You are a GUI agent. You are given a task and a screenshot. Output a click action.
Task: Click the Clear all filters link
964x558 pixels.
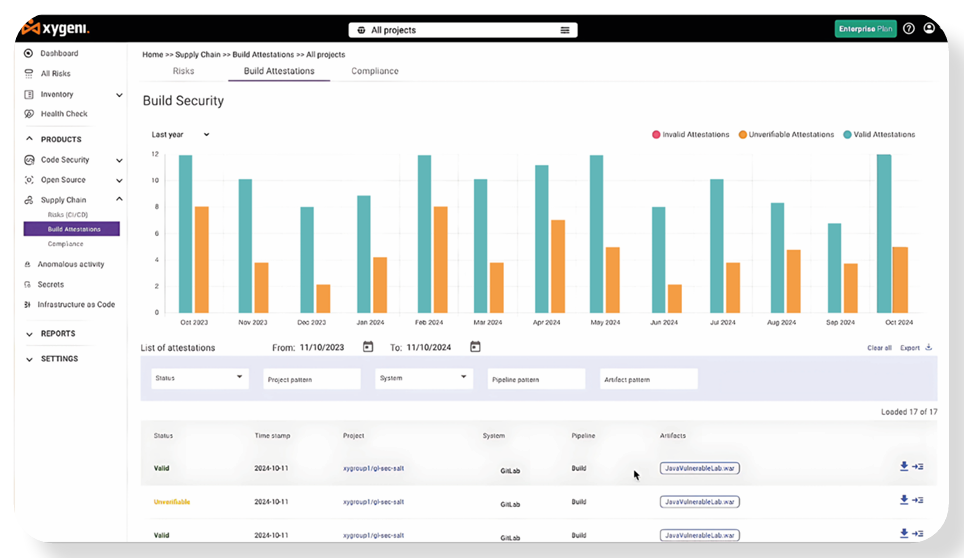click(879, 348)
